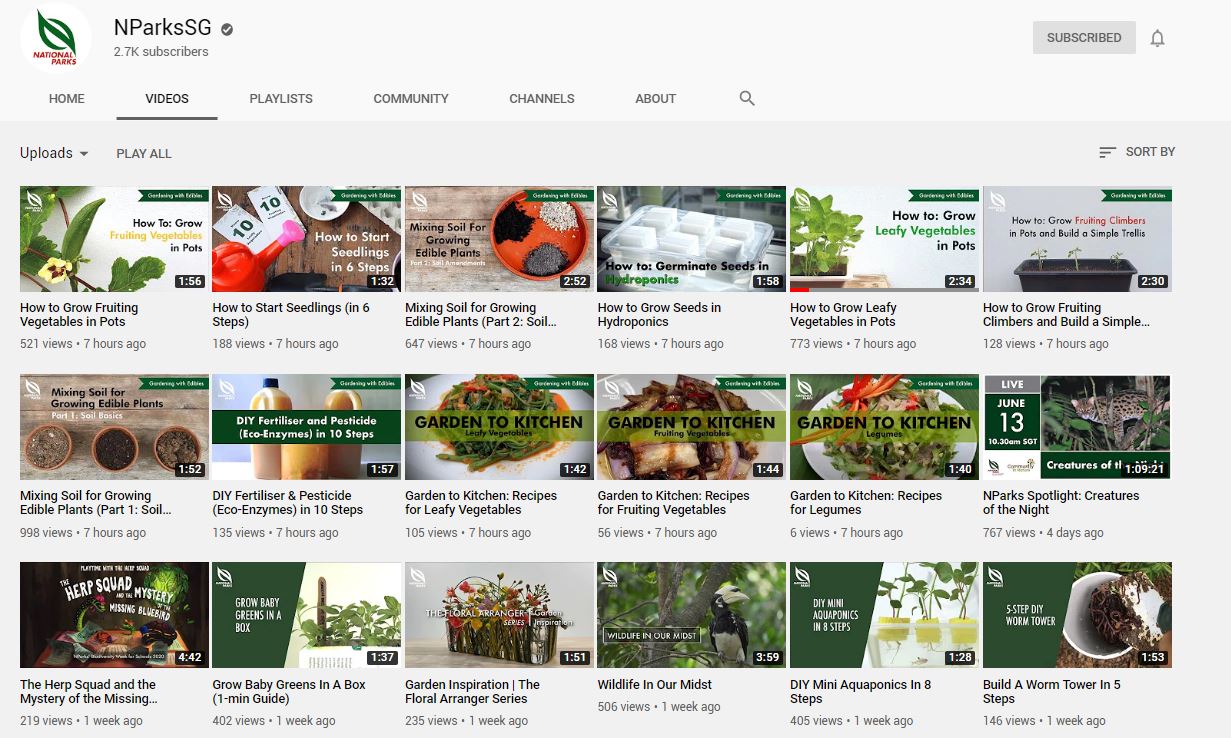The height and width of the screenshot is (738, 1231).
Task: Open the Playlists tab
Action: coord(281,98)
